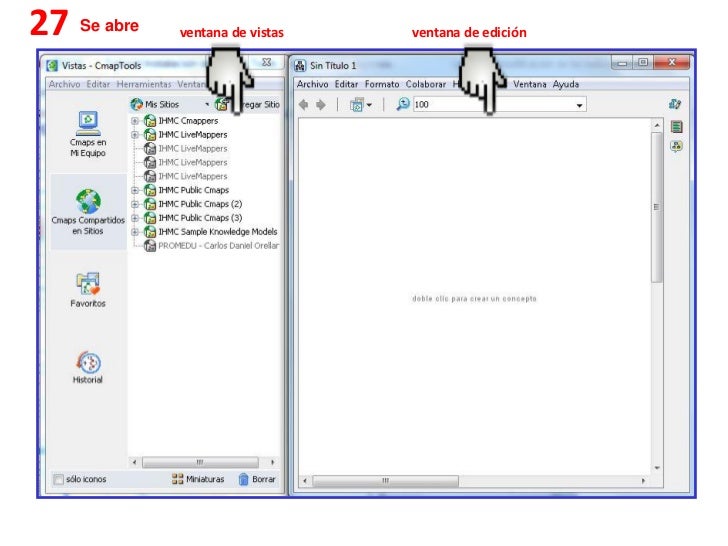Open the Colaborar menu
The image size is (728, 546).
(x=426, y=84)
